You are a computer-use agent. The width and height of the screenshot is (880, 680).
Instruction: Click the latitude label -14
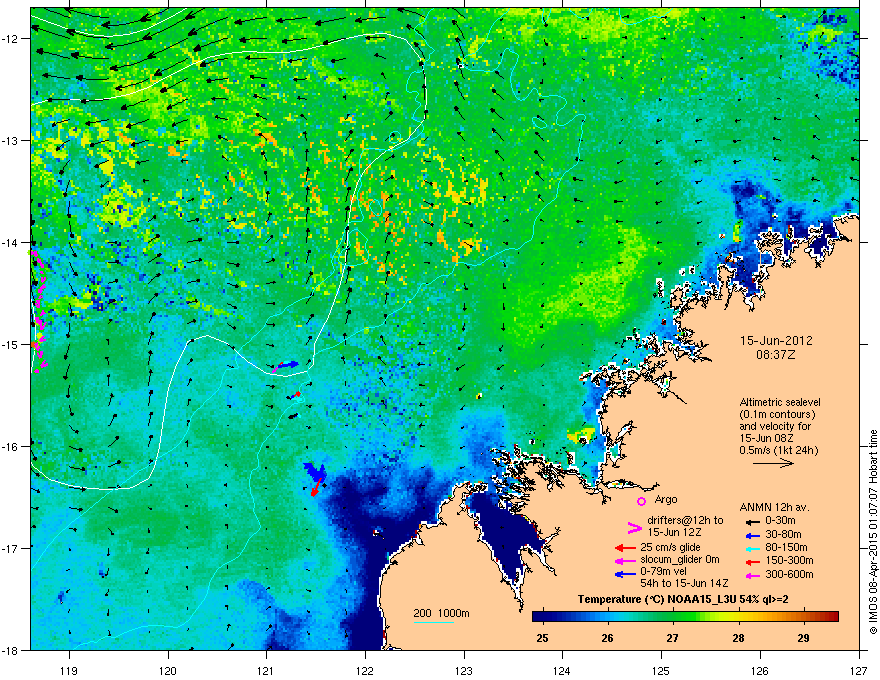[12, 243]
